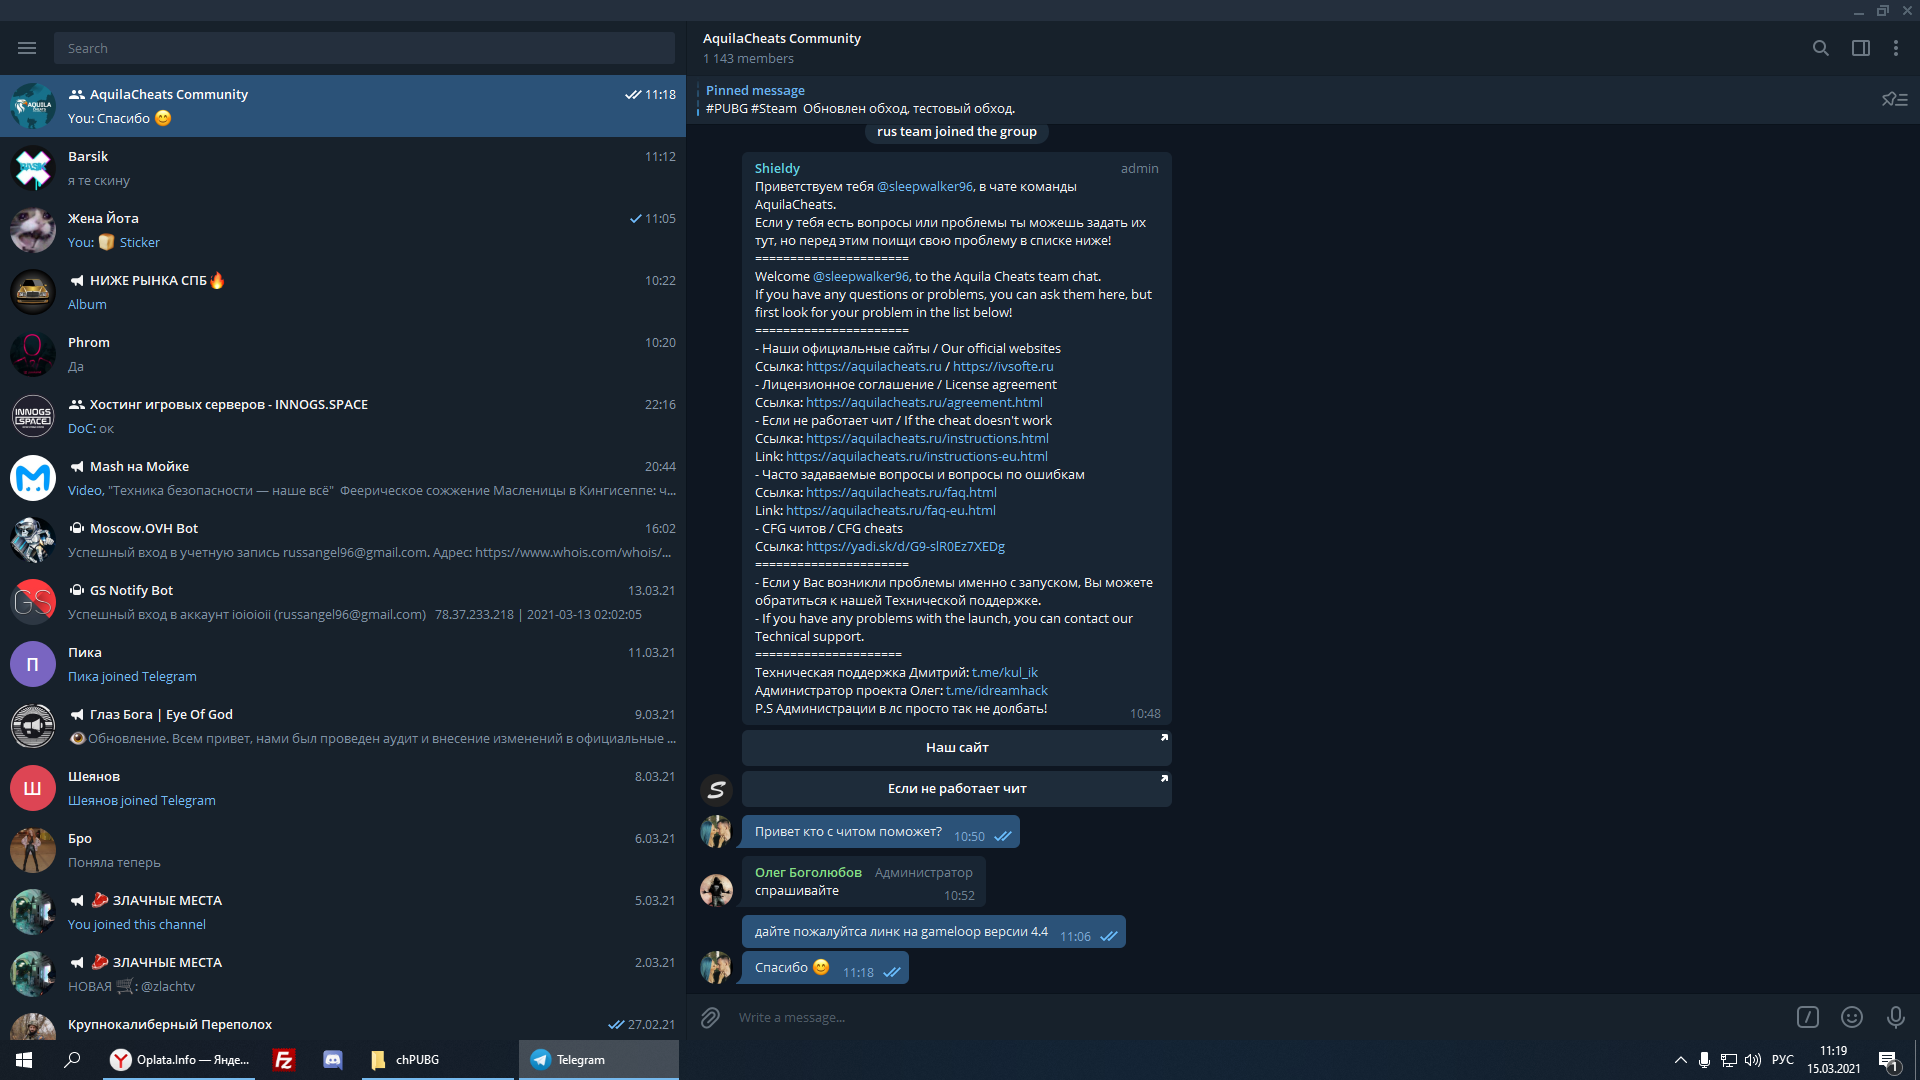Screen dimensions: 1920x1080
Task: Toggle the right sidebar info panel
Action: tap(1860, 48)
